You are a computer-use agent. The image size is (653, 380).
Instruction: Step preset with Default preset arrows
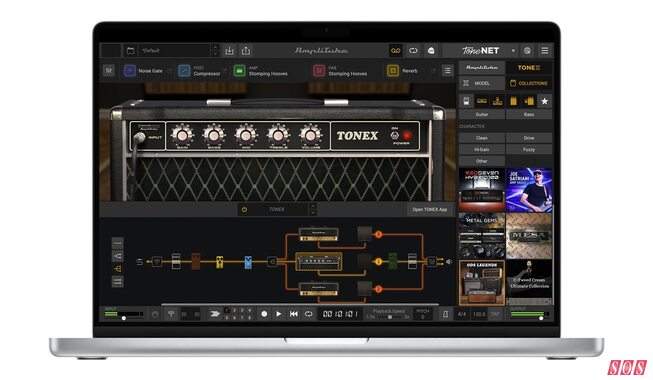point(215,50)
